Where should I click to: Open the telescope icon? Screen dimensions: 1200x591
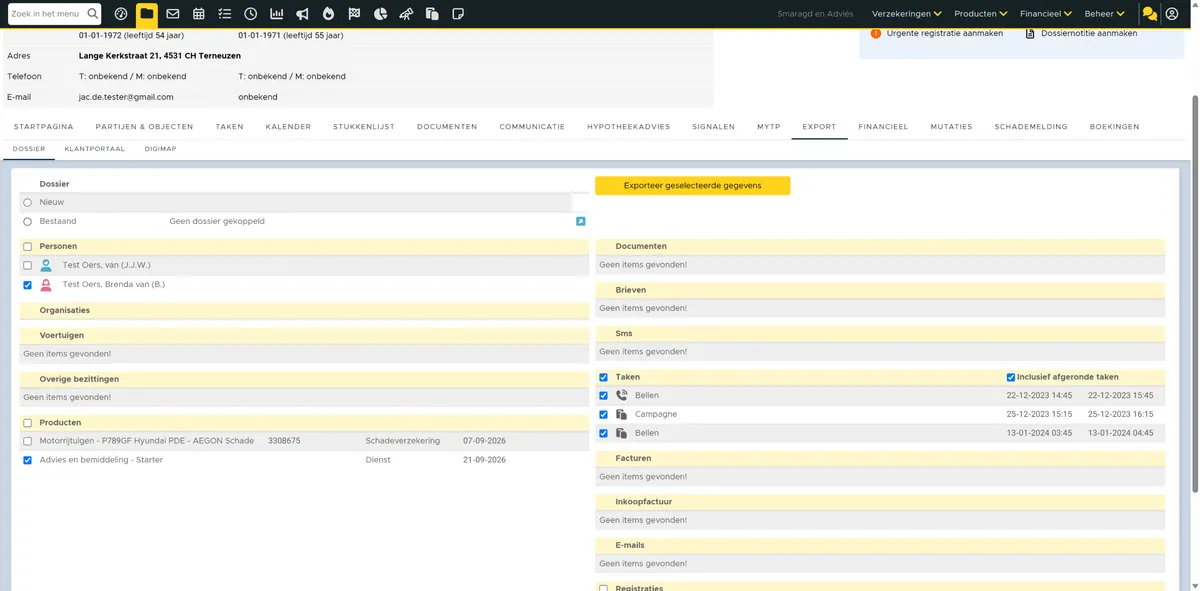[406, 14]
